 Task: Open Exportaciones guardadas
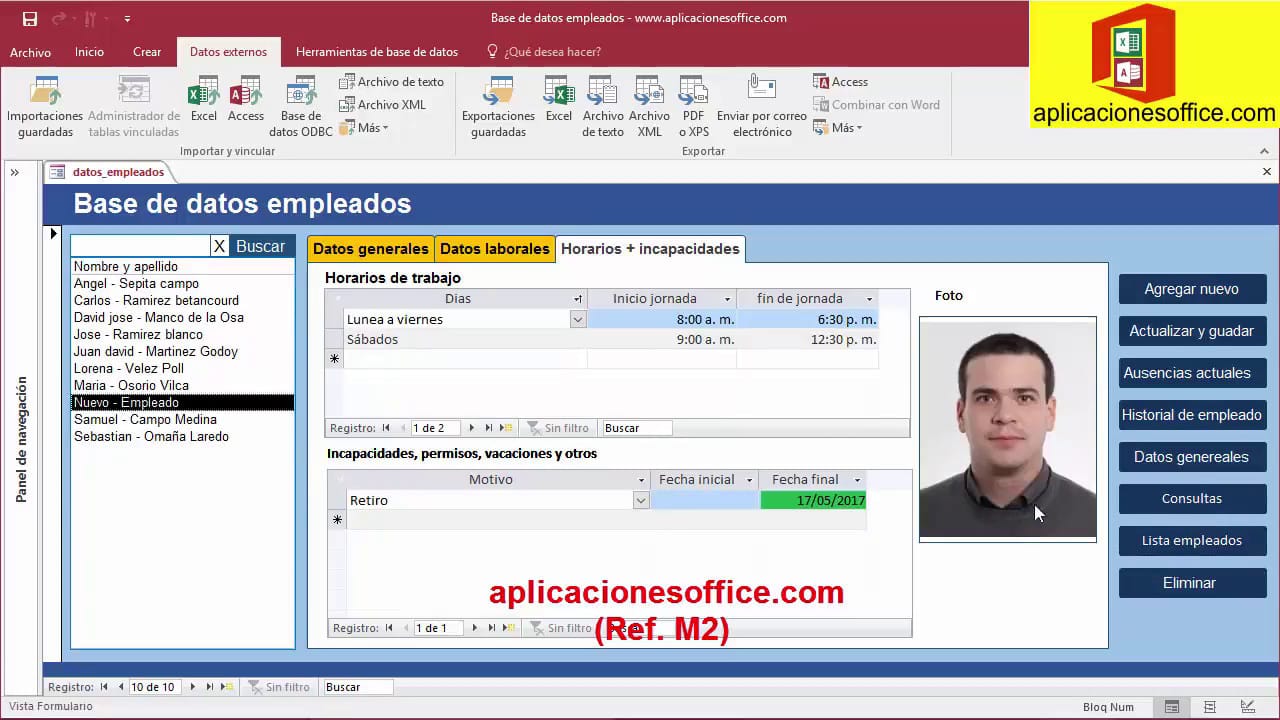click(x=498, y=94)
